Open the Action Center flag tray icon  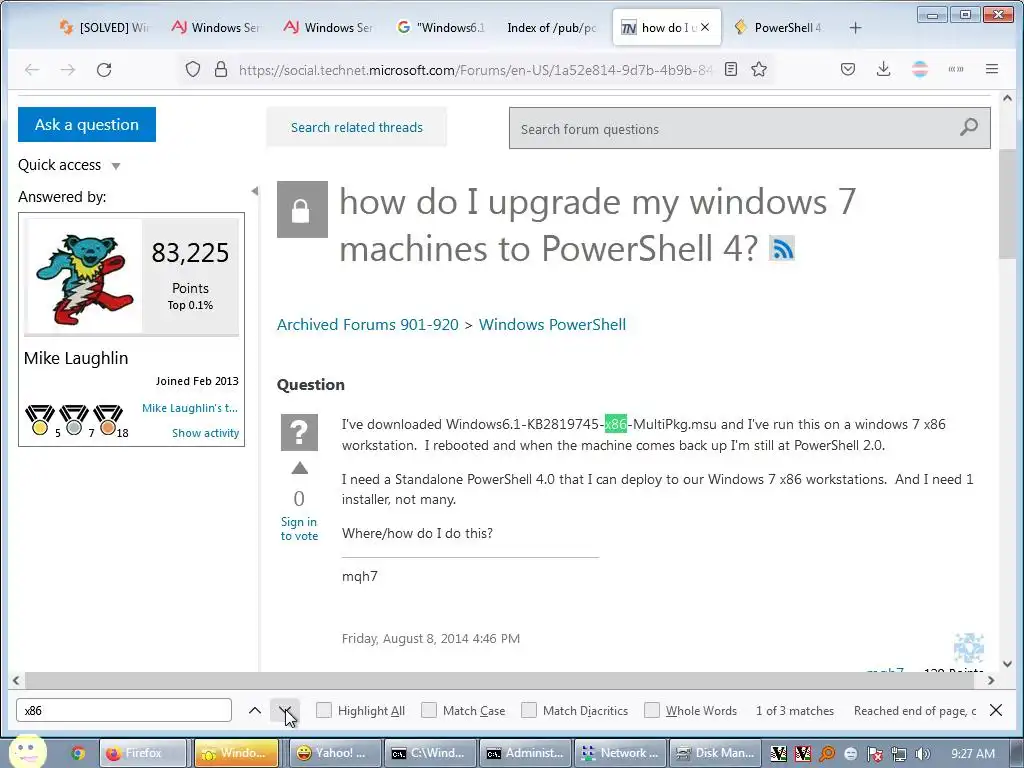tap(874, 754)
